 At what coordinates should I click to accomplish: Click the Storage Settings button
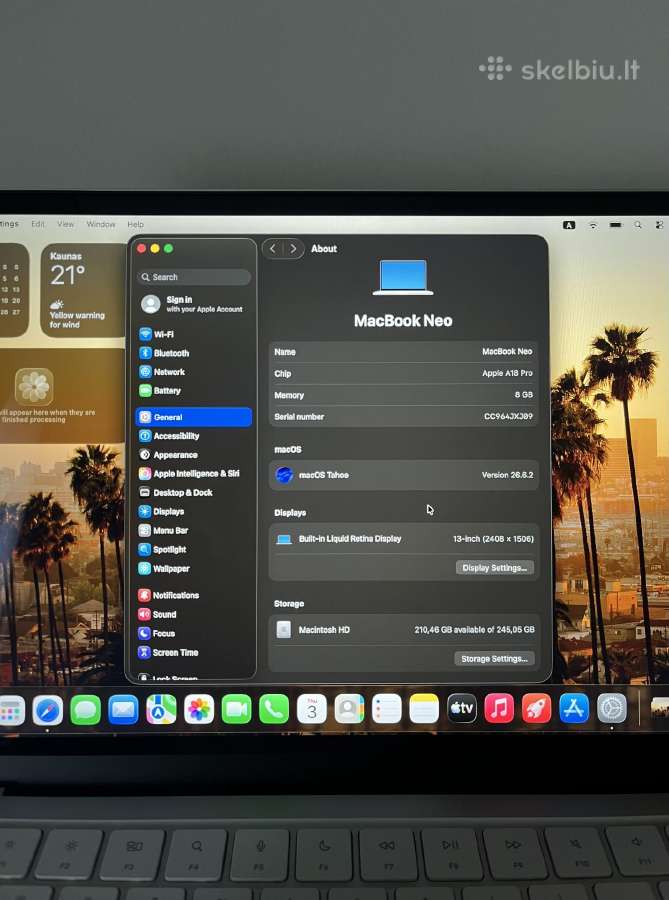tap(495, 659)
